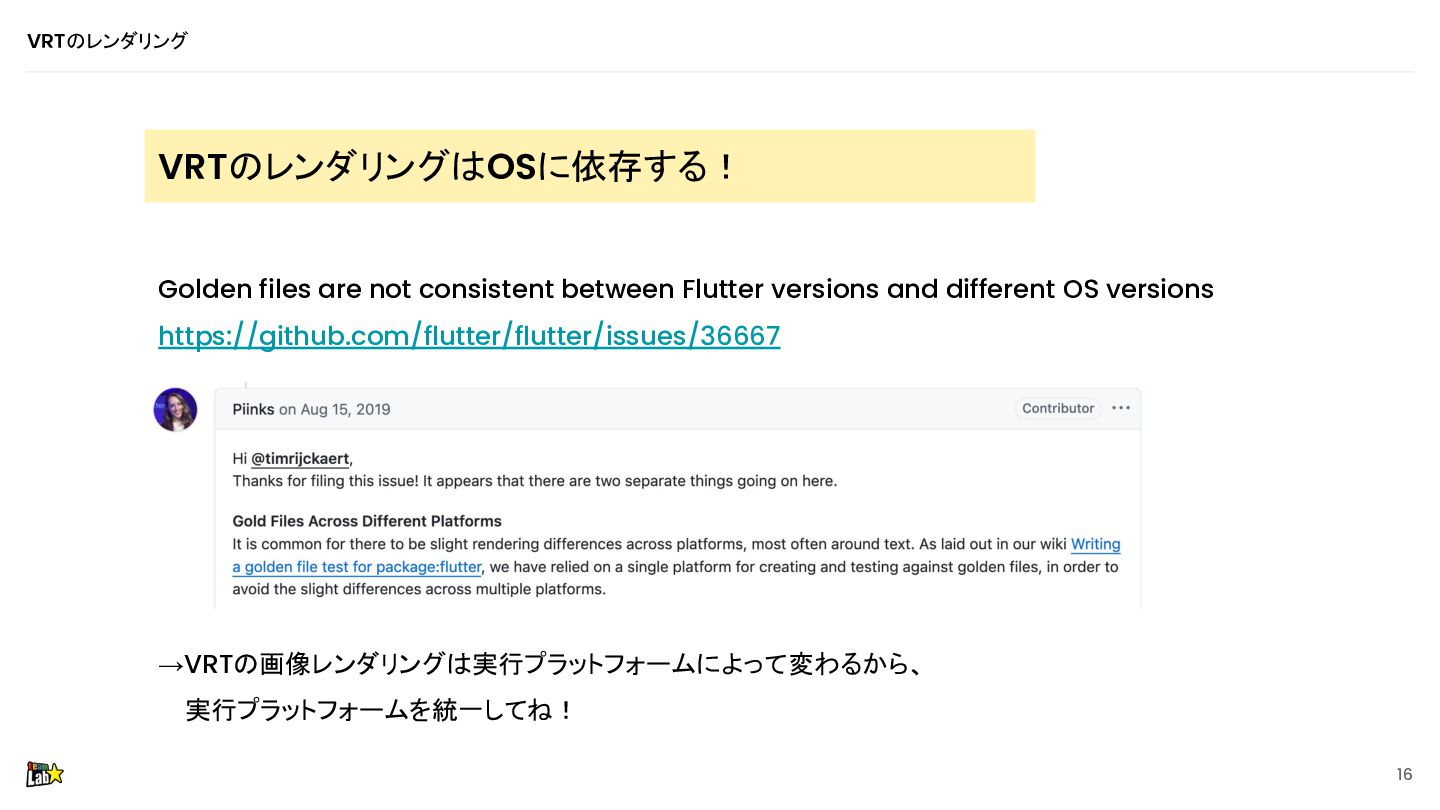Open the Piinks username link

(253, 409)
